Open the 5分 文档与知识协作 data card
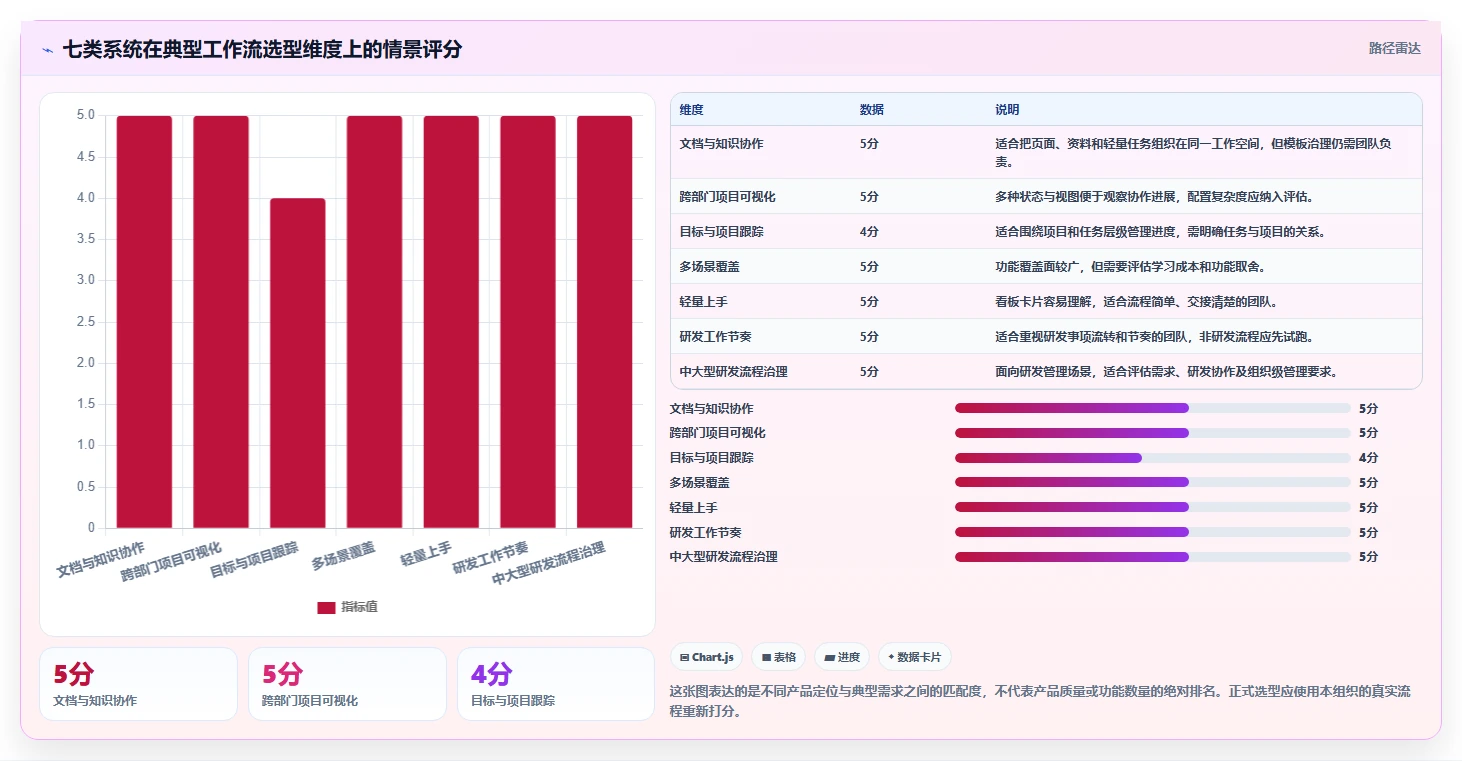1462x761 pixels. pos(139,684)
